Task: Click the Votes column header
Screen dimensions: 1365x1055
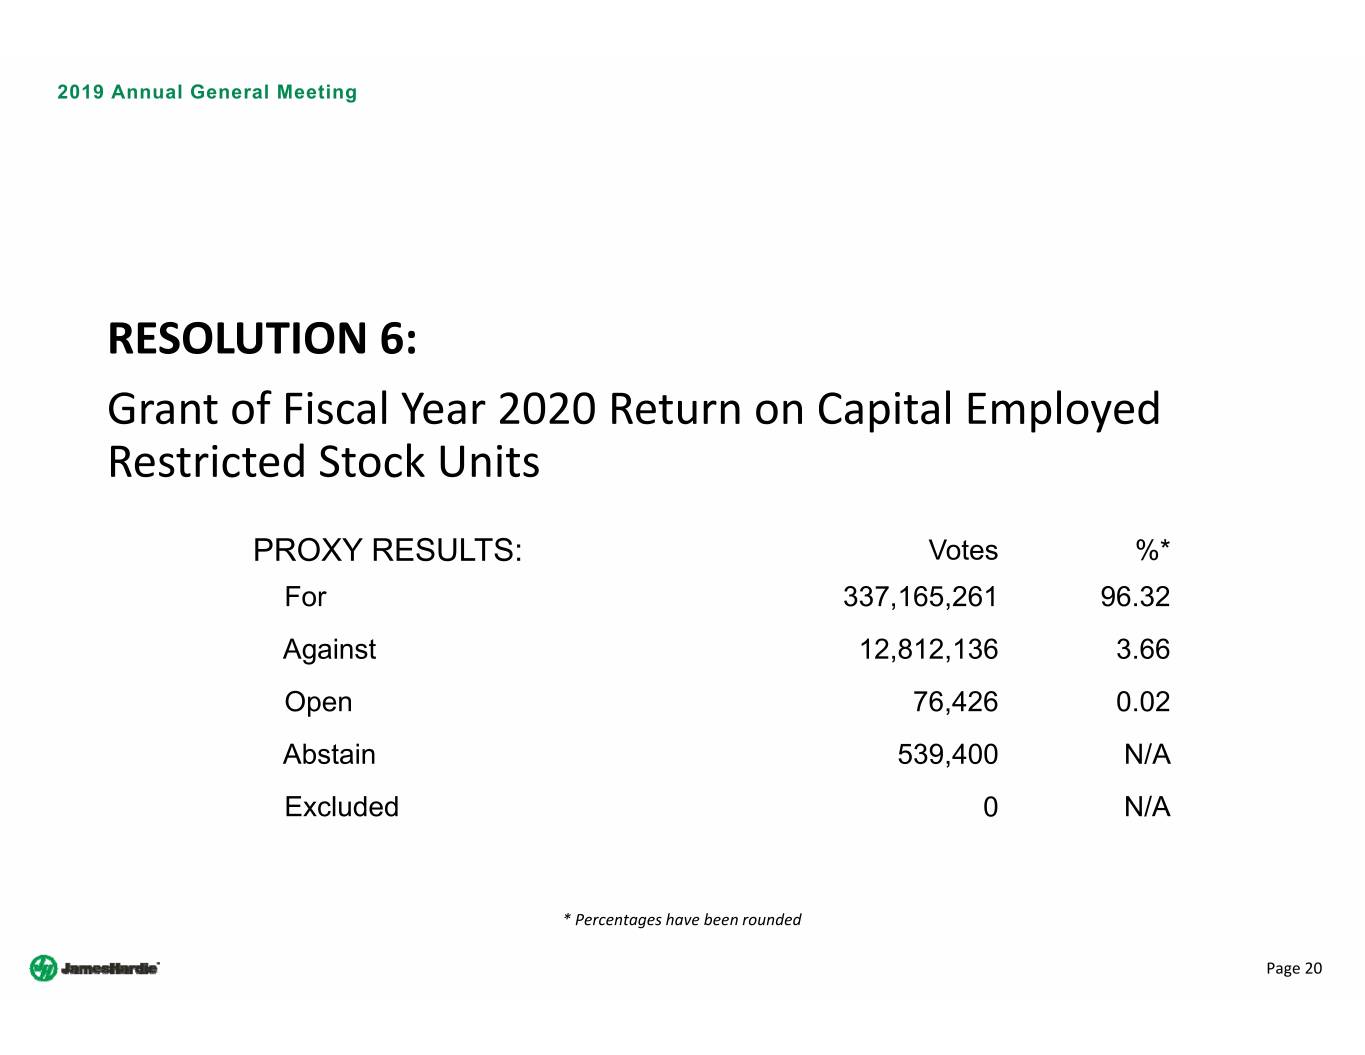Action: (x=962, y=551)
